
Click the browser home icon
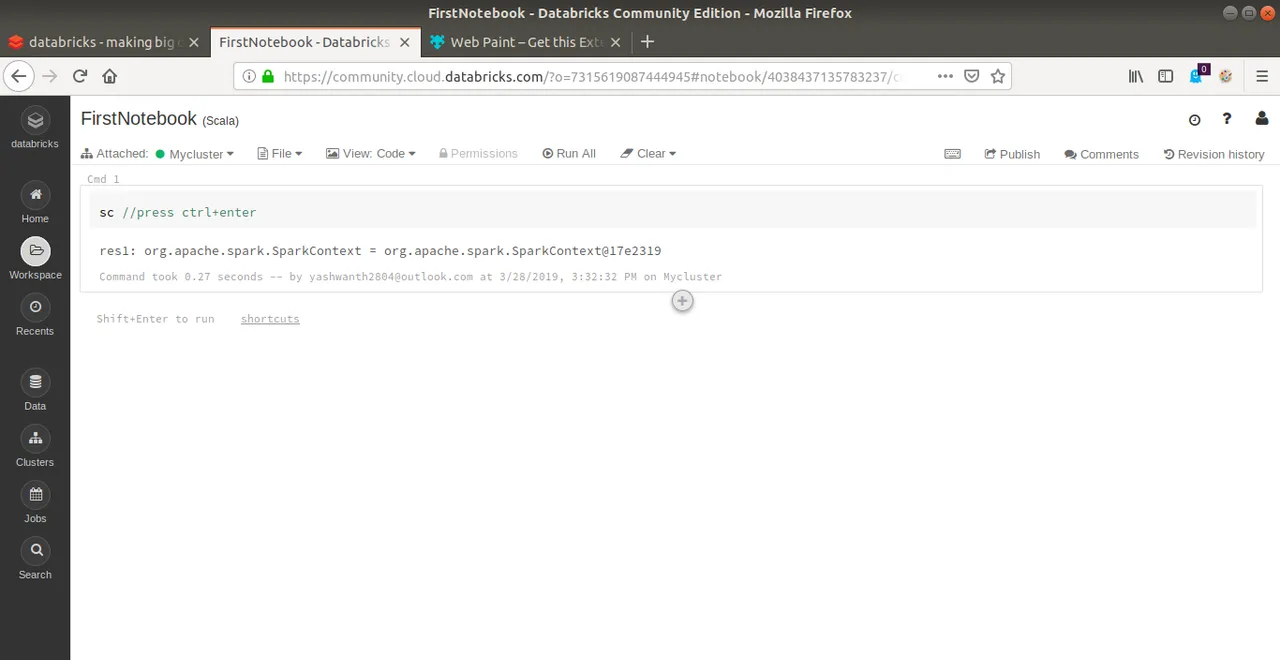(x=110, y=76)
